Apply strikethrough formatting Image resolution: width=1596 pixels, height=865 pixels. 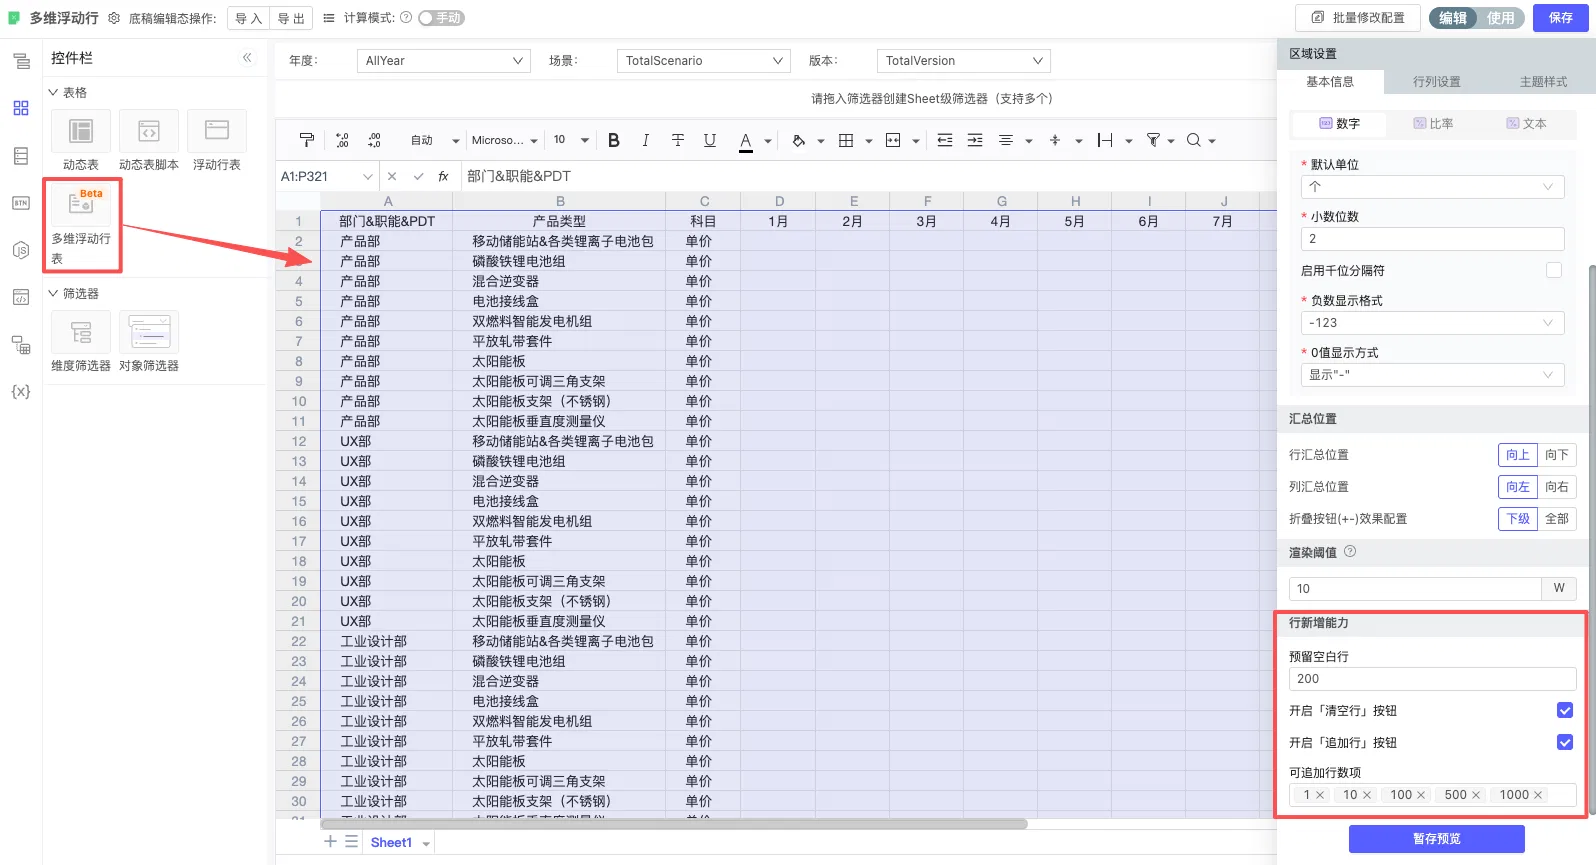[677, 140]
